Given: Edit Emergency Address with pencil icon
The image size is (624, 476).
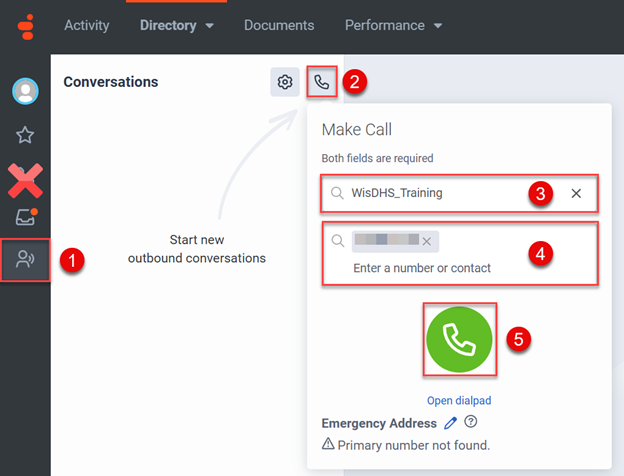Looking at the screenshot, I should (x=450, y=423).
